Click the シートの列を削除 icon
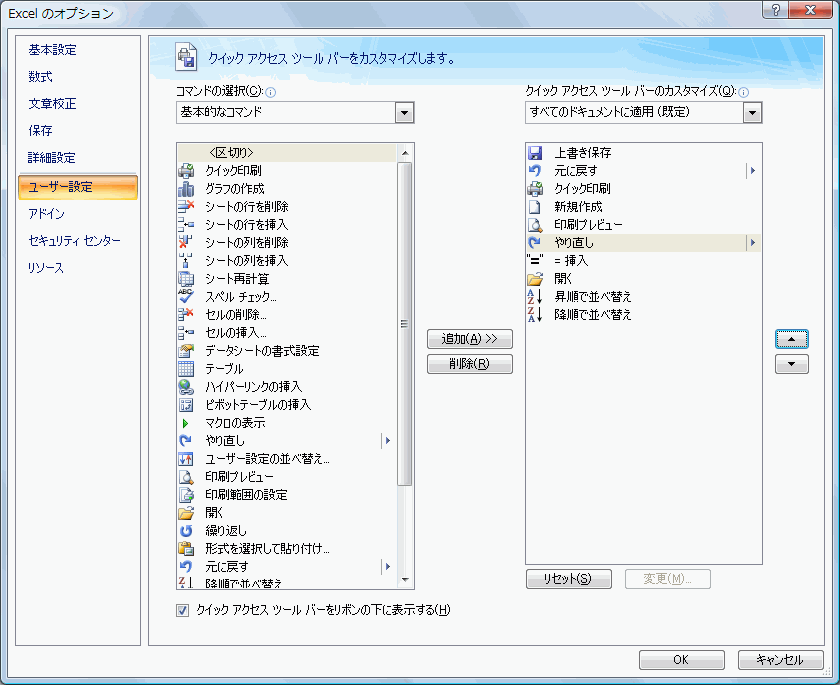Screen dimensions: 840x685 click(x=186, y=243)
